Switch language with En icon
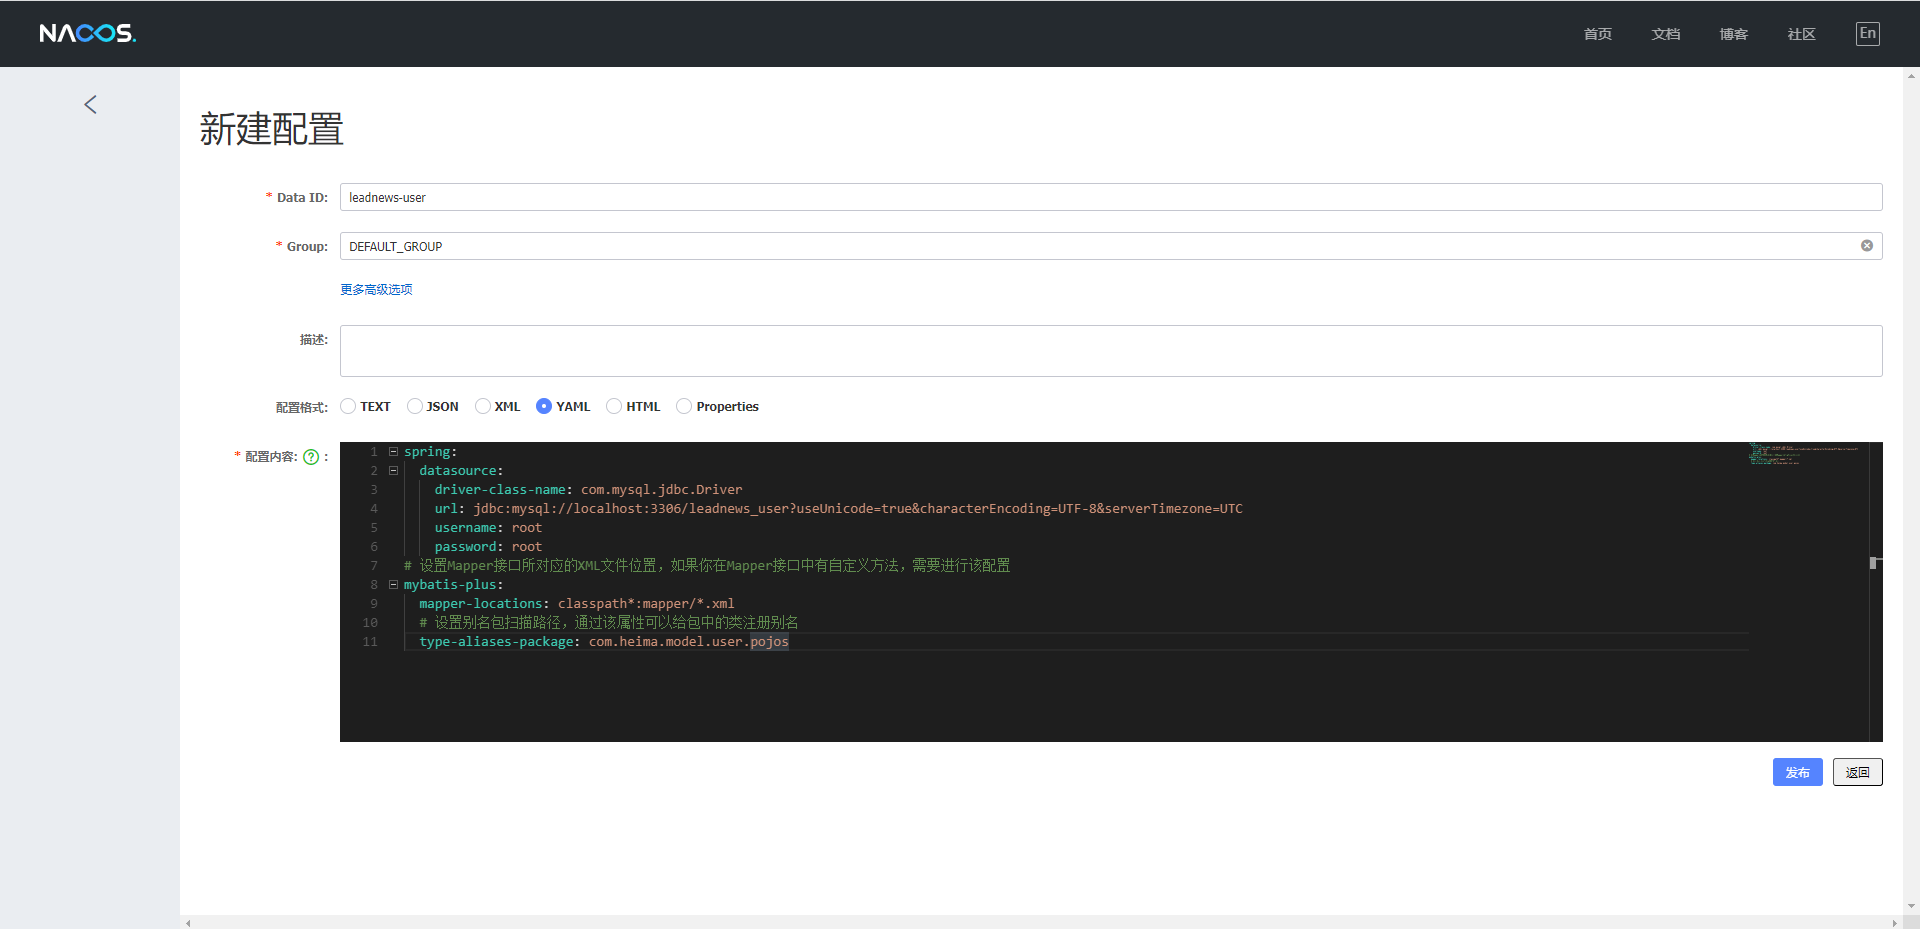 [1867, 34]
